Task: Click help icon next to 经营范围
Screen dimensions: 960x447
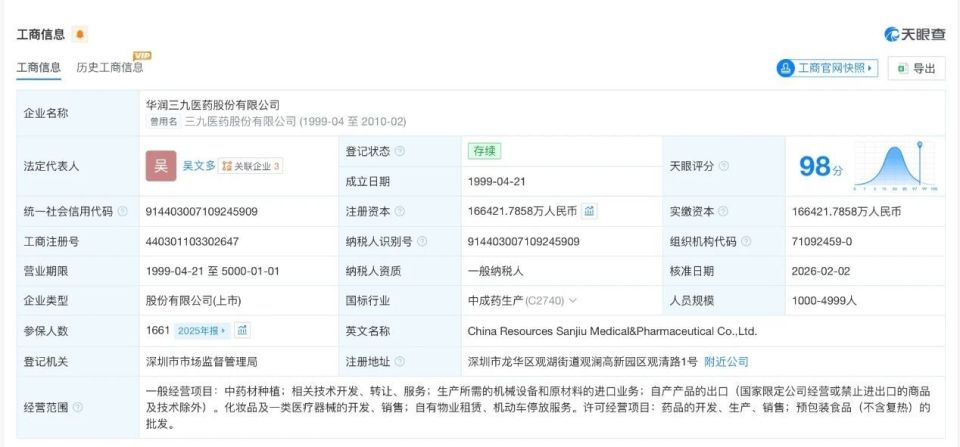Action: (78, 407)
